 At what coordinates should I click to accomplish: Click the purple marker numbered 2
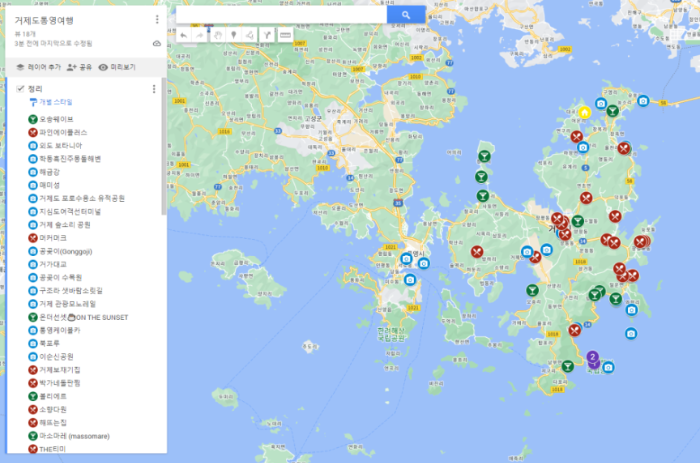point(592,357)
